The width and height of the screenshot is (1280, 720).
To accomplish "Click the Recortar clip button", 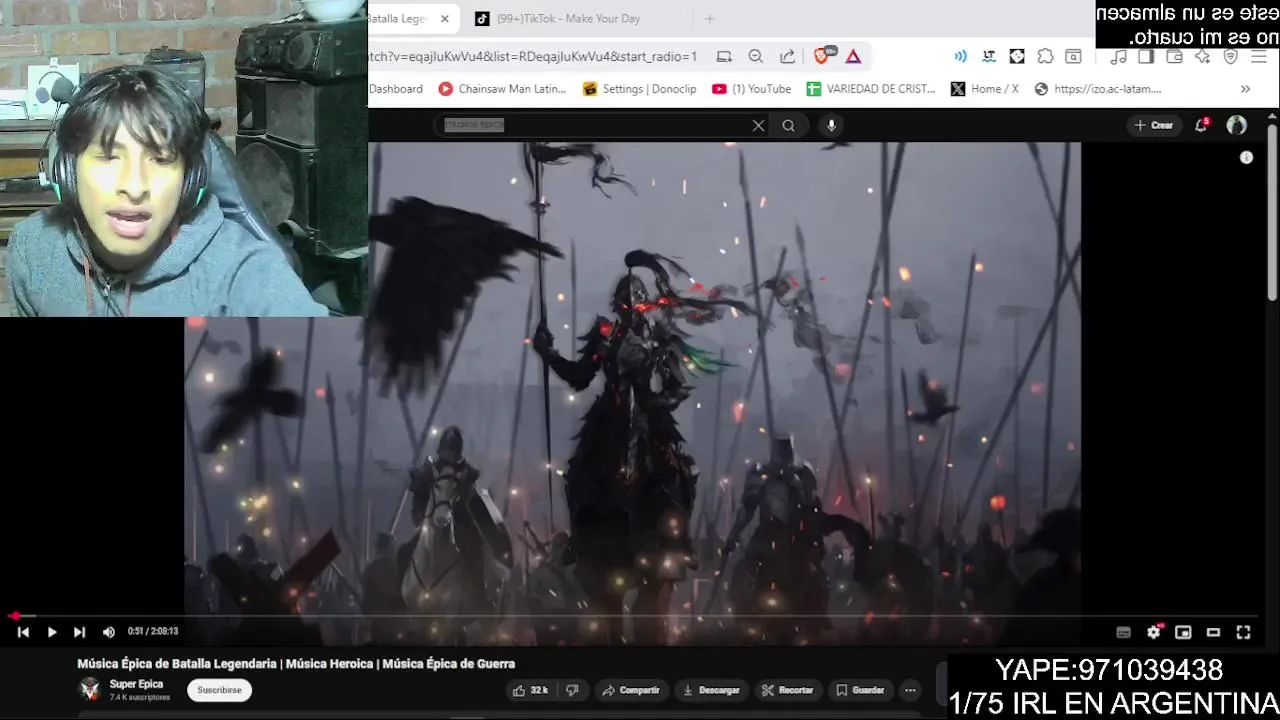I will coord(787,690).
